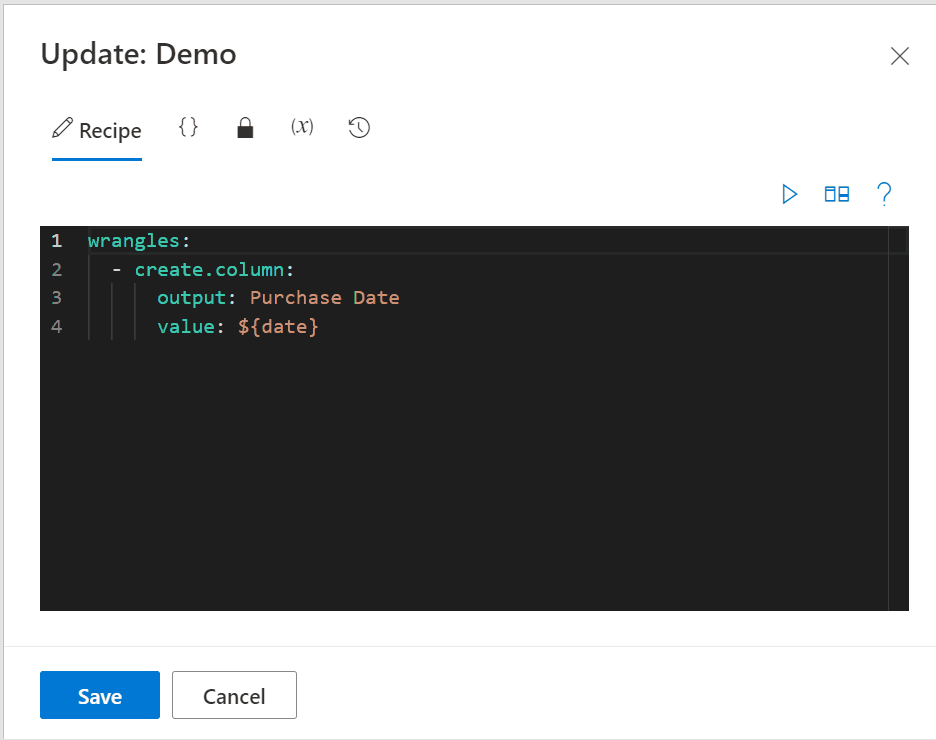Click the editor's vertical scrollbar track

coord(898,418)
